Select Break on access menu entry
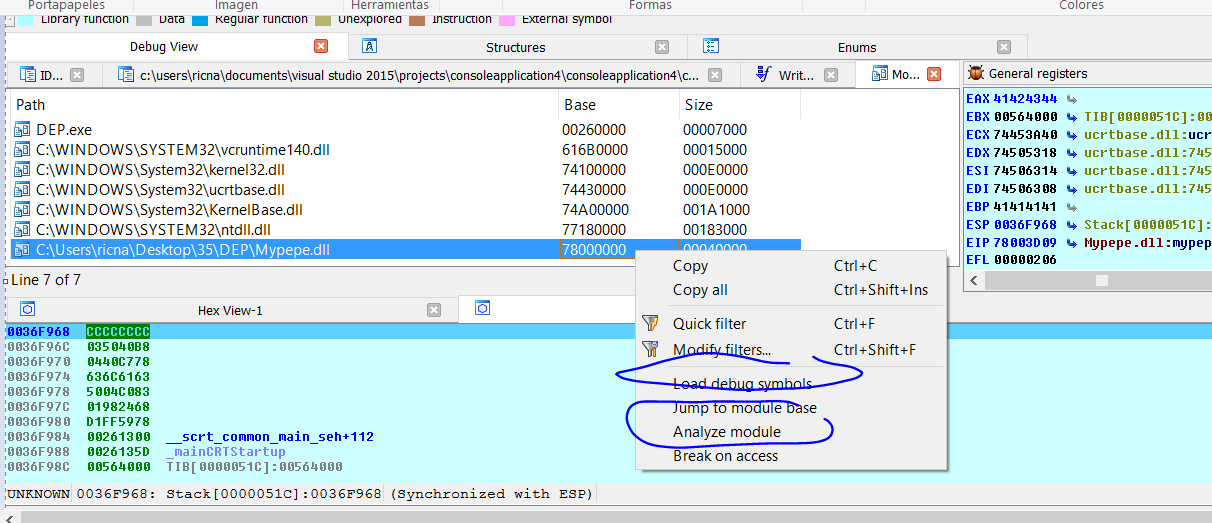The height and width of the screenshot is (523, 1212). coord(725,456)
